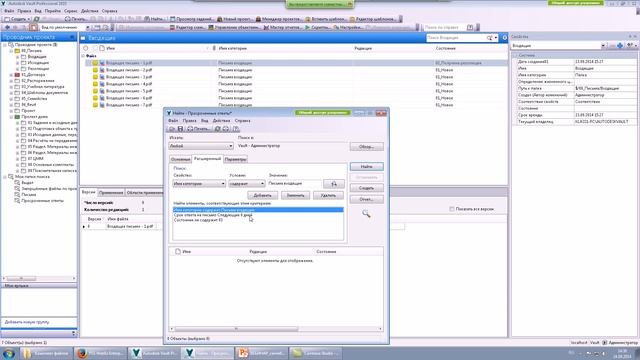The width and height of the screenshot is (640, 360).
Task: Click the yellow status icon of Входящее письмо - 4.pdf
Action: 95,84
